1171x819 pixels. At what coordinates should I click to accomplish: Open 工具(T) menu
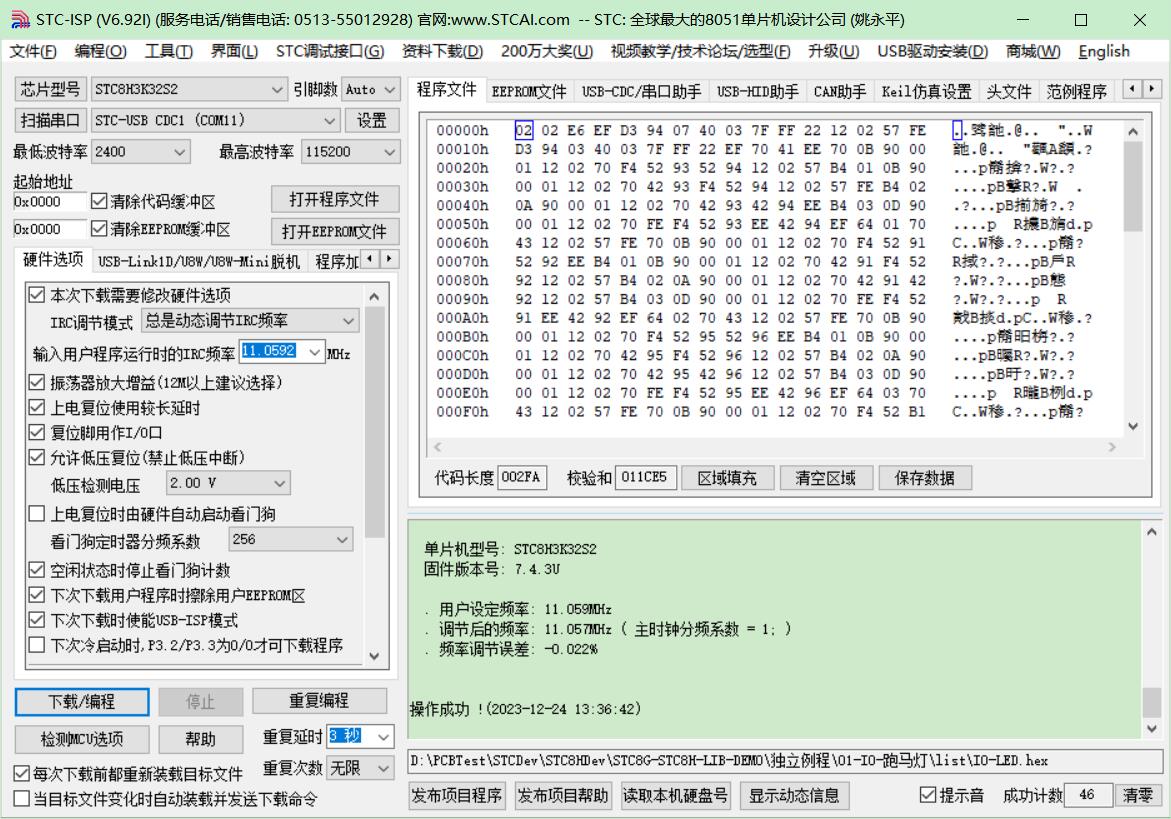[169, 52]
